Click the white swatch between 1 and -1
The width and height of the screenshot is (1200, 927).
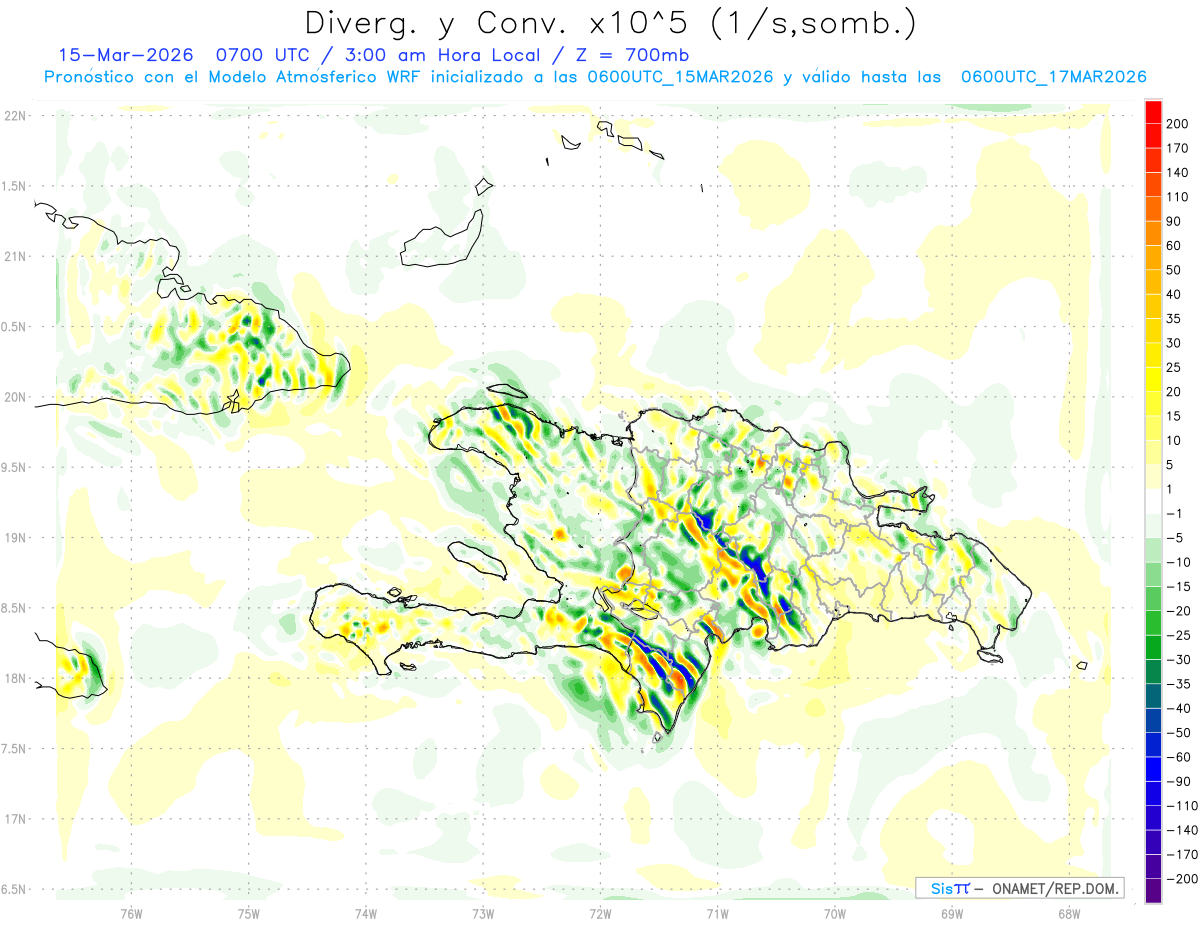point(1153,501)
